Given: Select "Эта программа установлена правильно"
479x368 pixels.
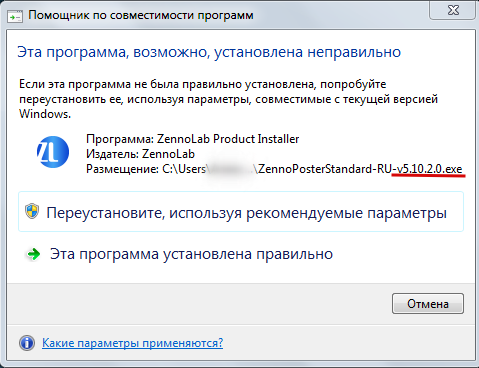Looking at the screenshot, I should click(x=191, y=254).
